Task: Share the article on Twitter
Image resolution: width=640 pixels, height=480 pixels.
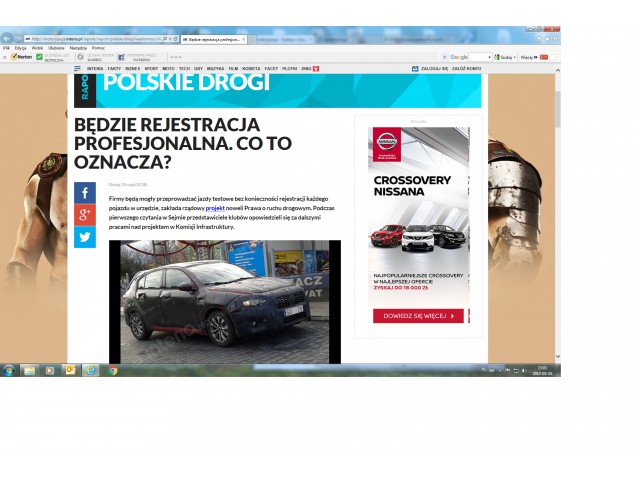Action: coord(85,237)
